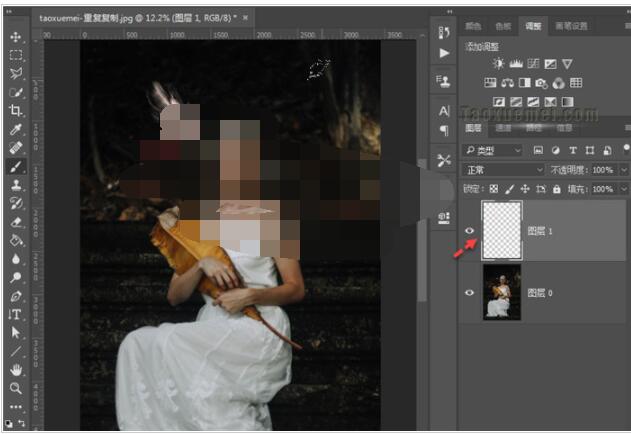The height and width of the screenshot is (434, 631).
Task: Select the Pen tool
Action: pos(16,296)
